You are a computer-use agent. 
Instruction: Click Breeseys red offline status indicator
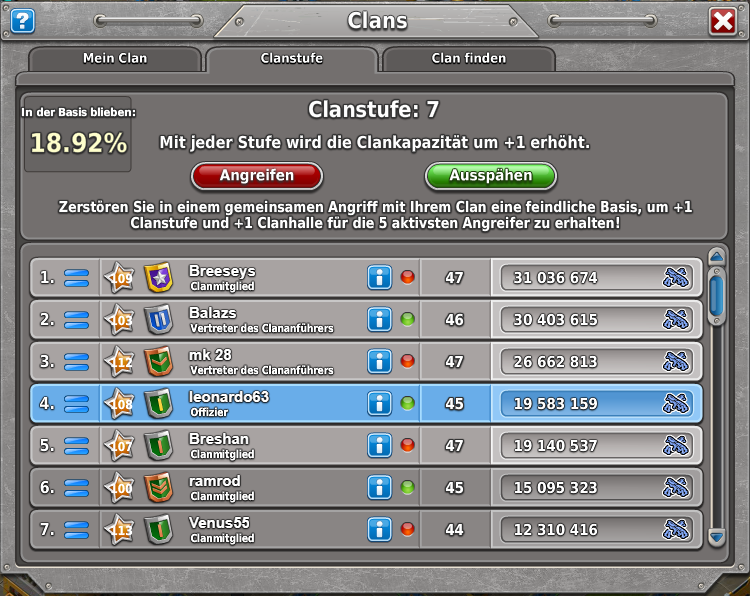[408, 277]
